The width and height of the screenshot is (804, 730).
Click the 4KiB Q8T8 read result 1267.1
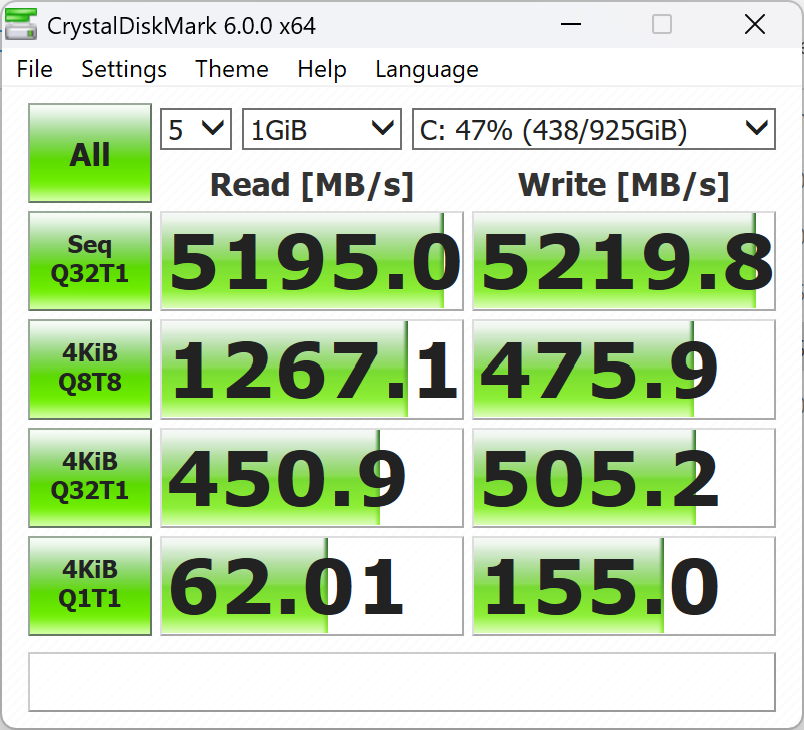pyautogui.click(x=312, y=369)
